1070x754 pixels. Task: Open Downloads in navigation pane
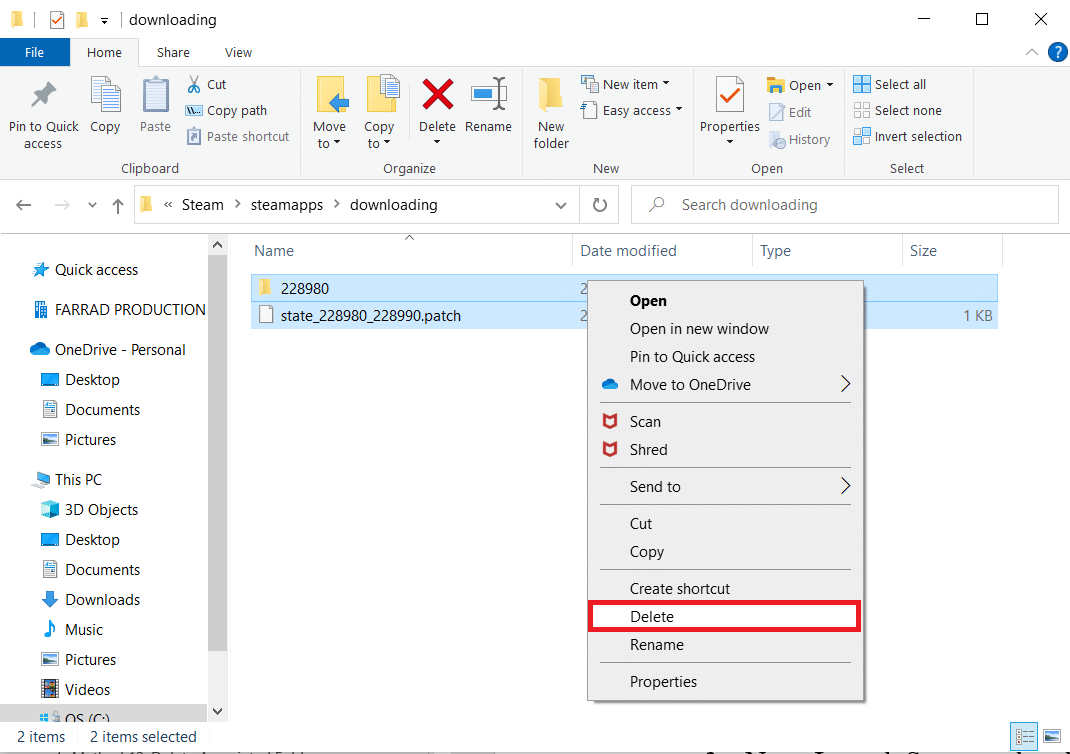pyautogui.click(x=91, y=600)
